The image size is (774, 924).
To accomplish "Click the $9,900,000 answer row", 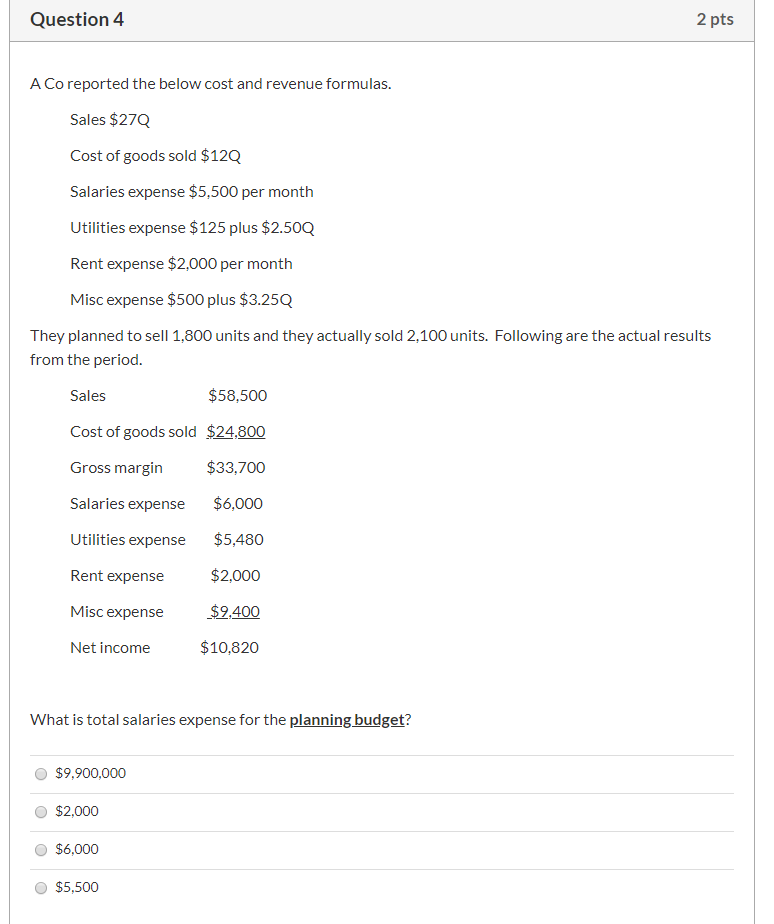I will pyautogui.click(x=380, y=773).
